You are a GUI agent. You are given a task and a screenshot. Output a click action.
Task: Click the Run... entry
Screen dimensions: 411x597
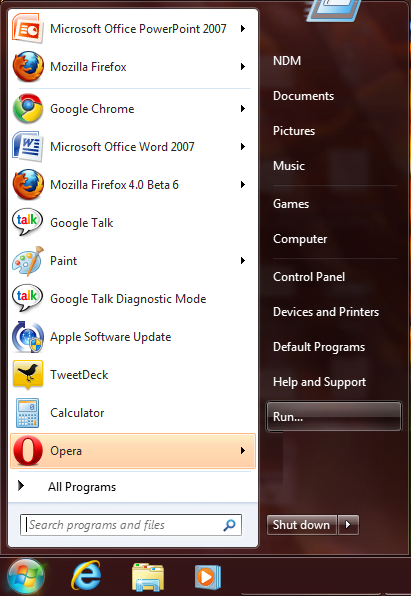coord(333,416)
